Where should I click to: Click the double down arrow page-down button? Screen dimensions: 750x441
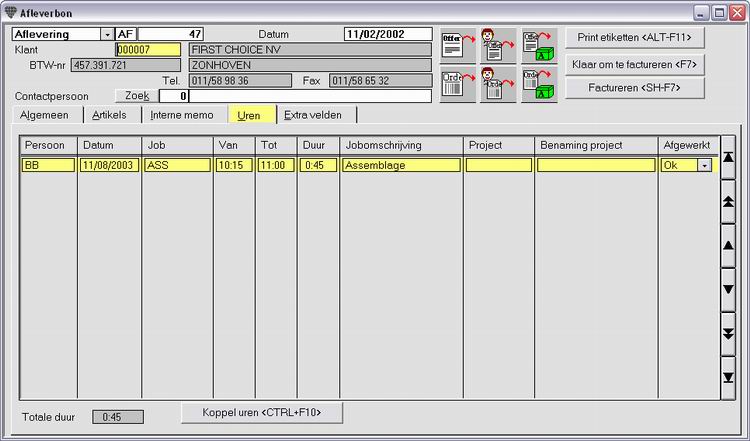tap(728, 333)
